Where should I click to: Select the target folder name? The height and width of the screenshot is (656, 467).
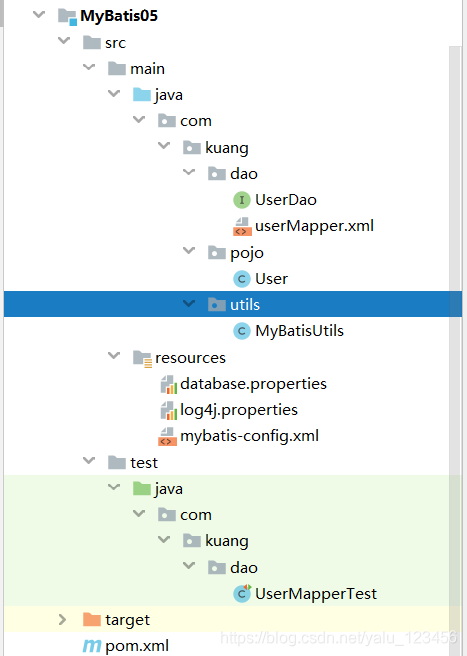pos(127,620)
